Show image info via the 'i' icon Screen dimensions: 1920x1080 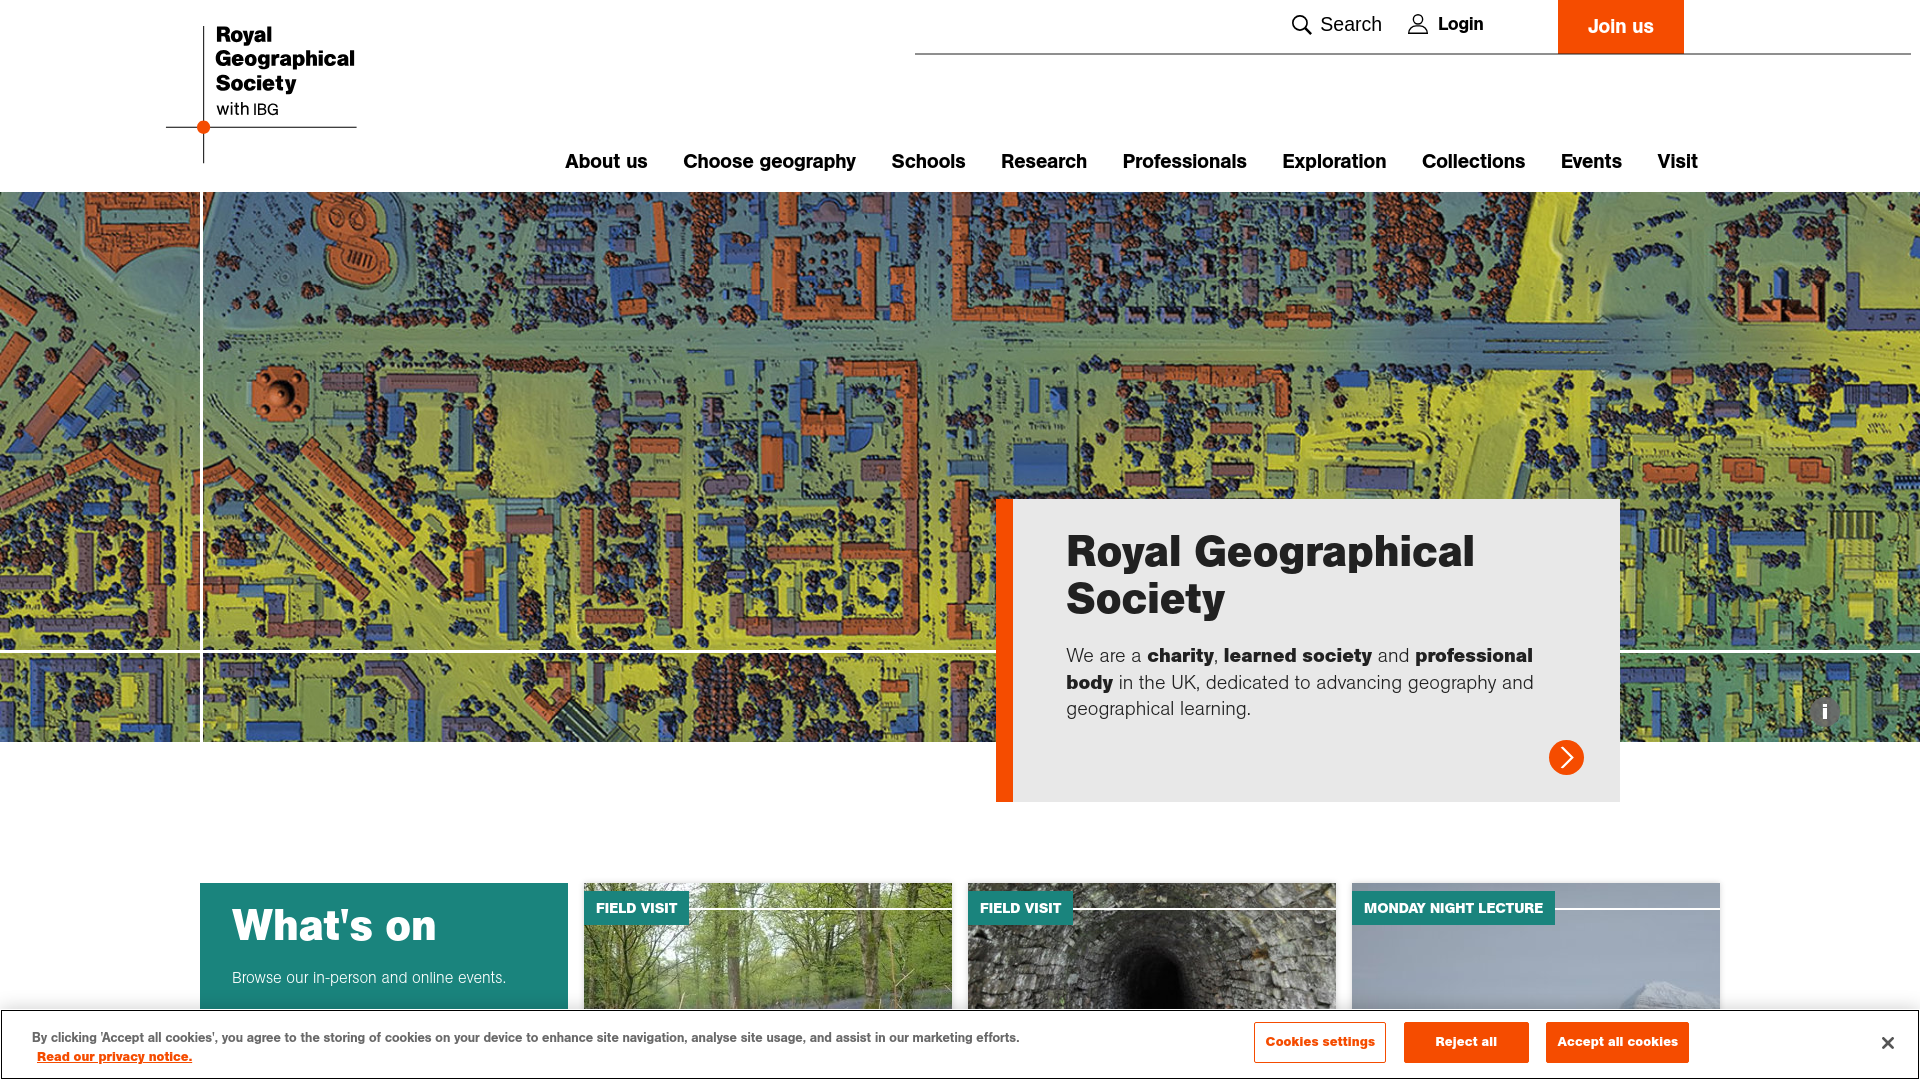(1825, 712)
